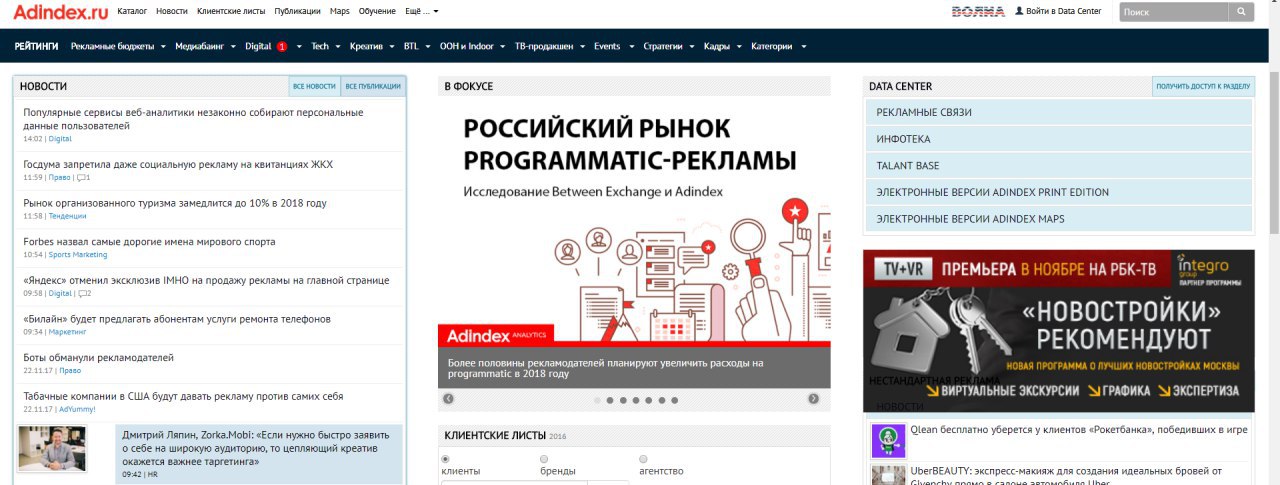Screen dimensions: 1280x485
Task: Click the red notification badge next to Digital
Action: click(282, 46)
